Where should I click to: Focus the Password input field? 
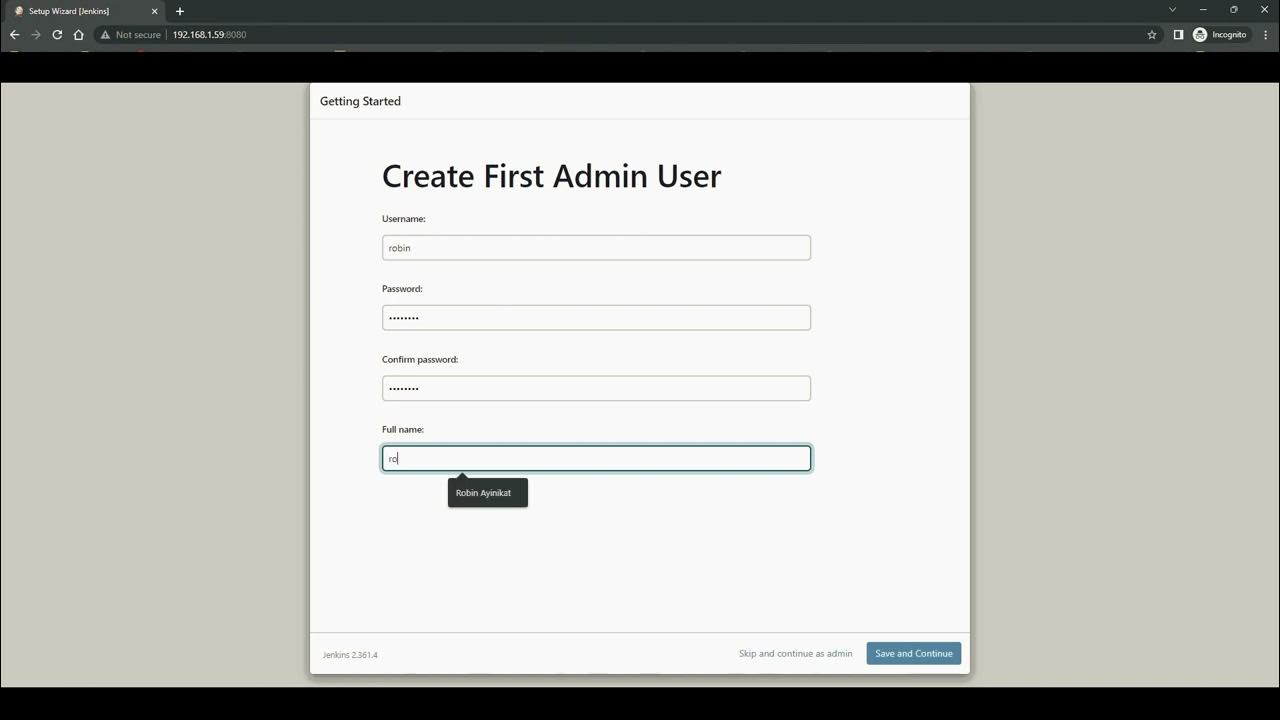[x=596, y=318]
